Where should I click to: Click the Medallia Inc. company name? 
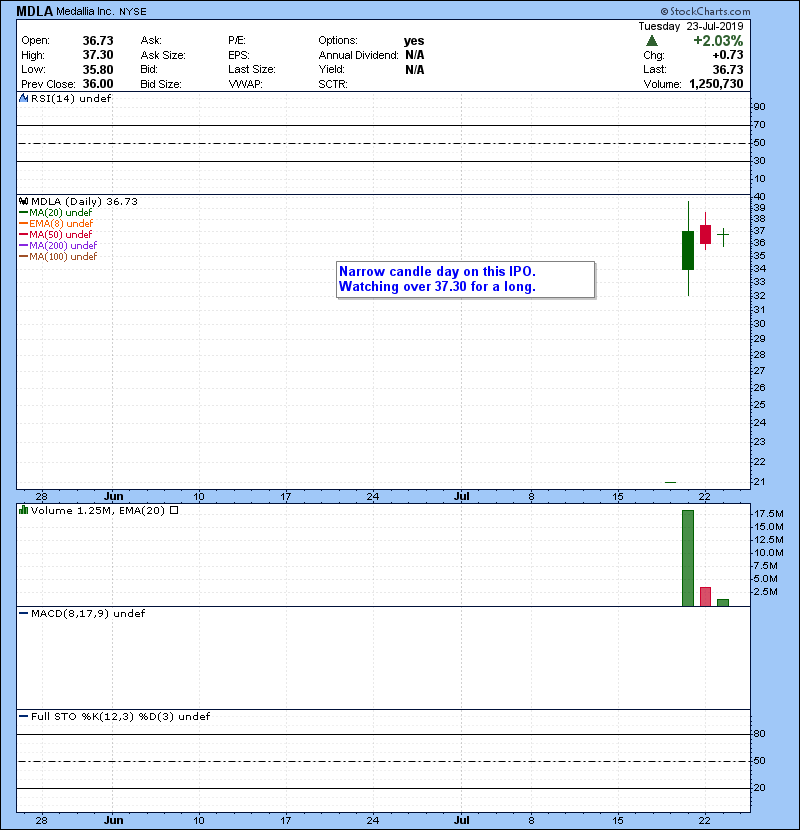tap(86, 11)
